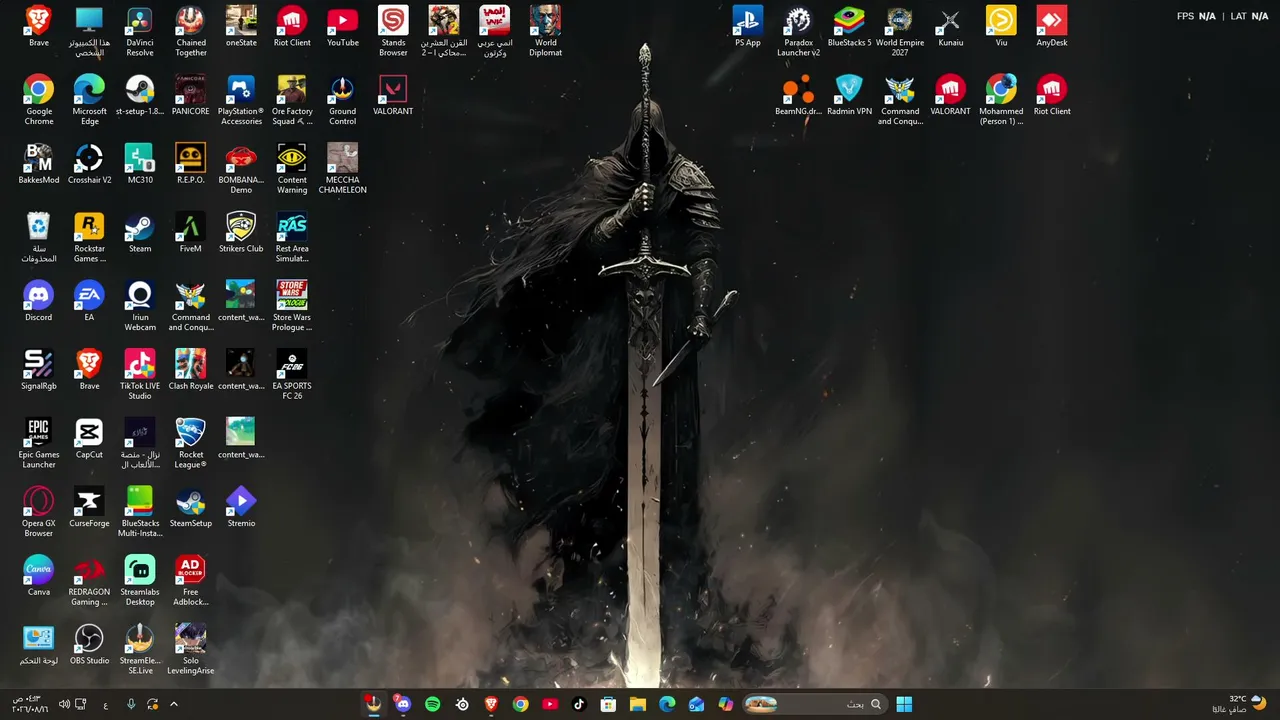Launch the Ground Control icon
Screen dimensions: 1280x720
342,100
